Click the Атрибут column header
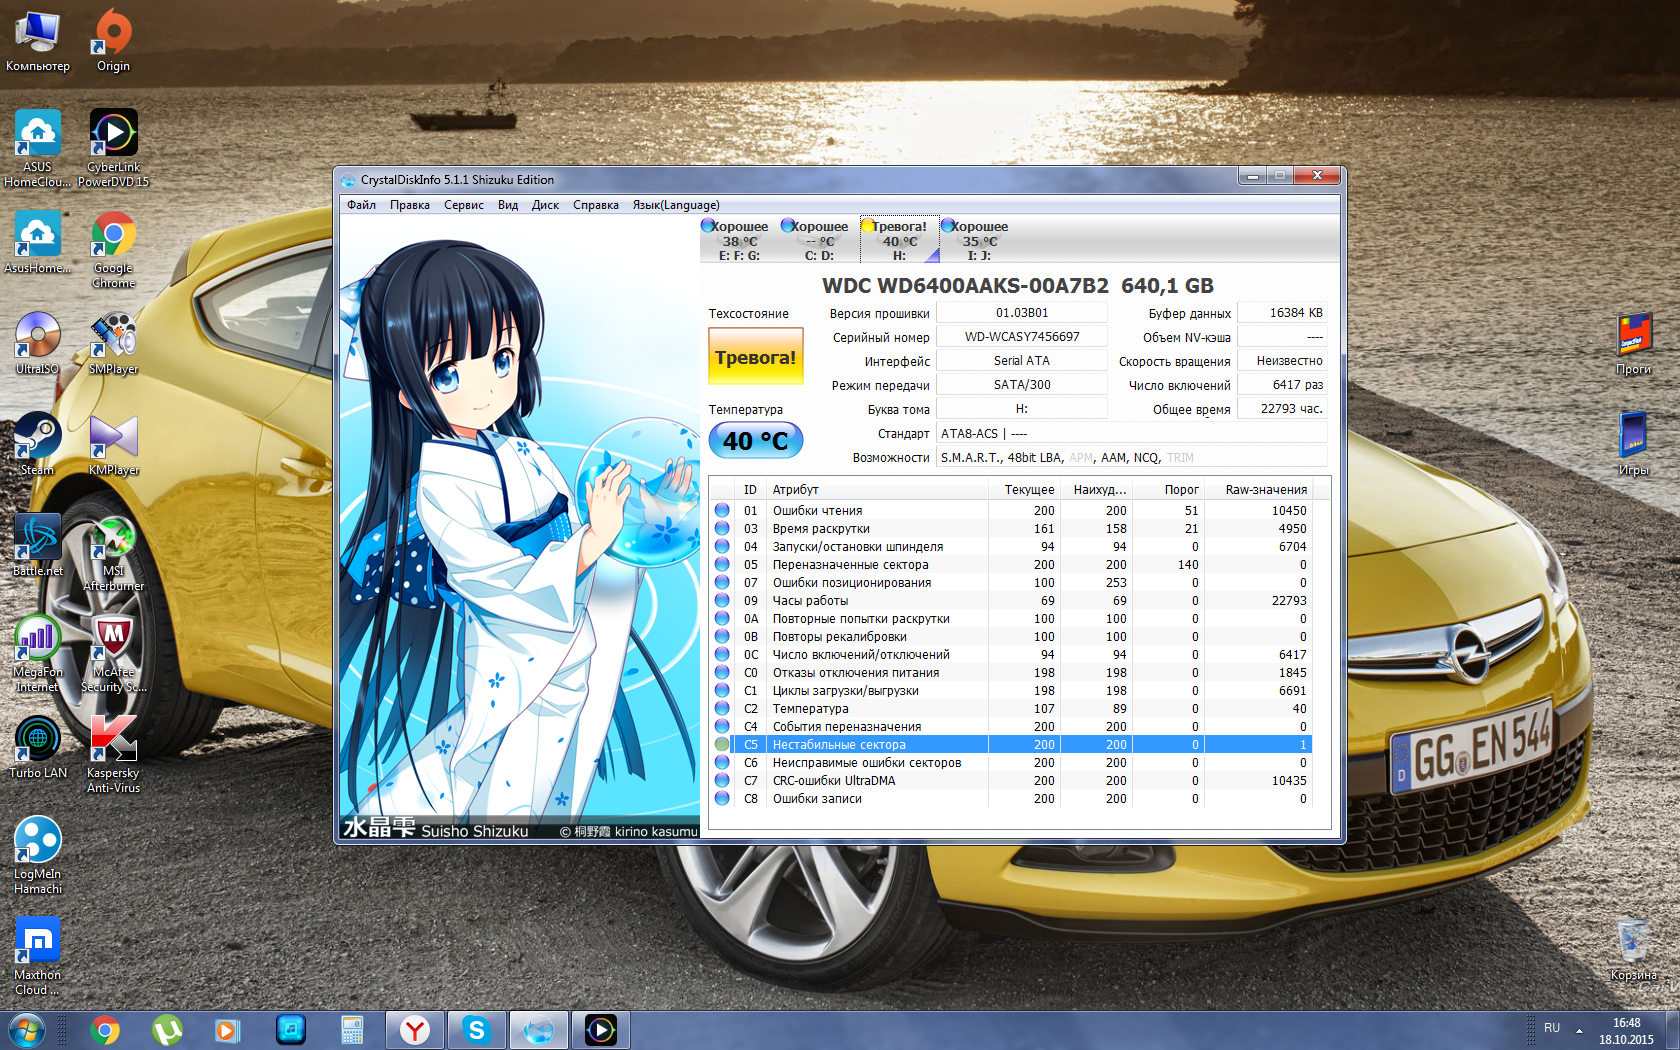The width and height of the screenshot is (1680, 1050). click(878, 490)
